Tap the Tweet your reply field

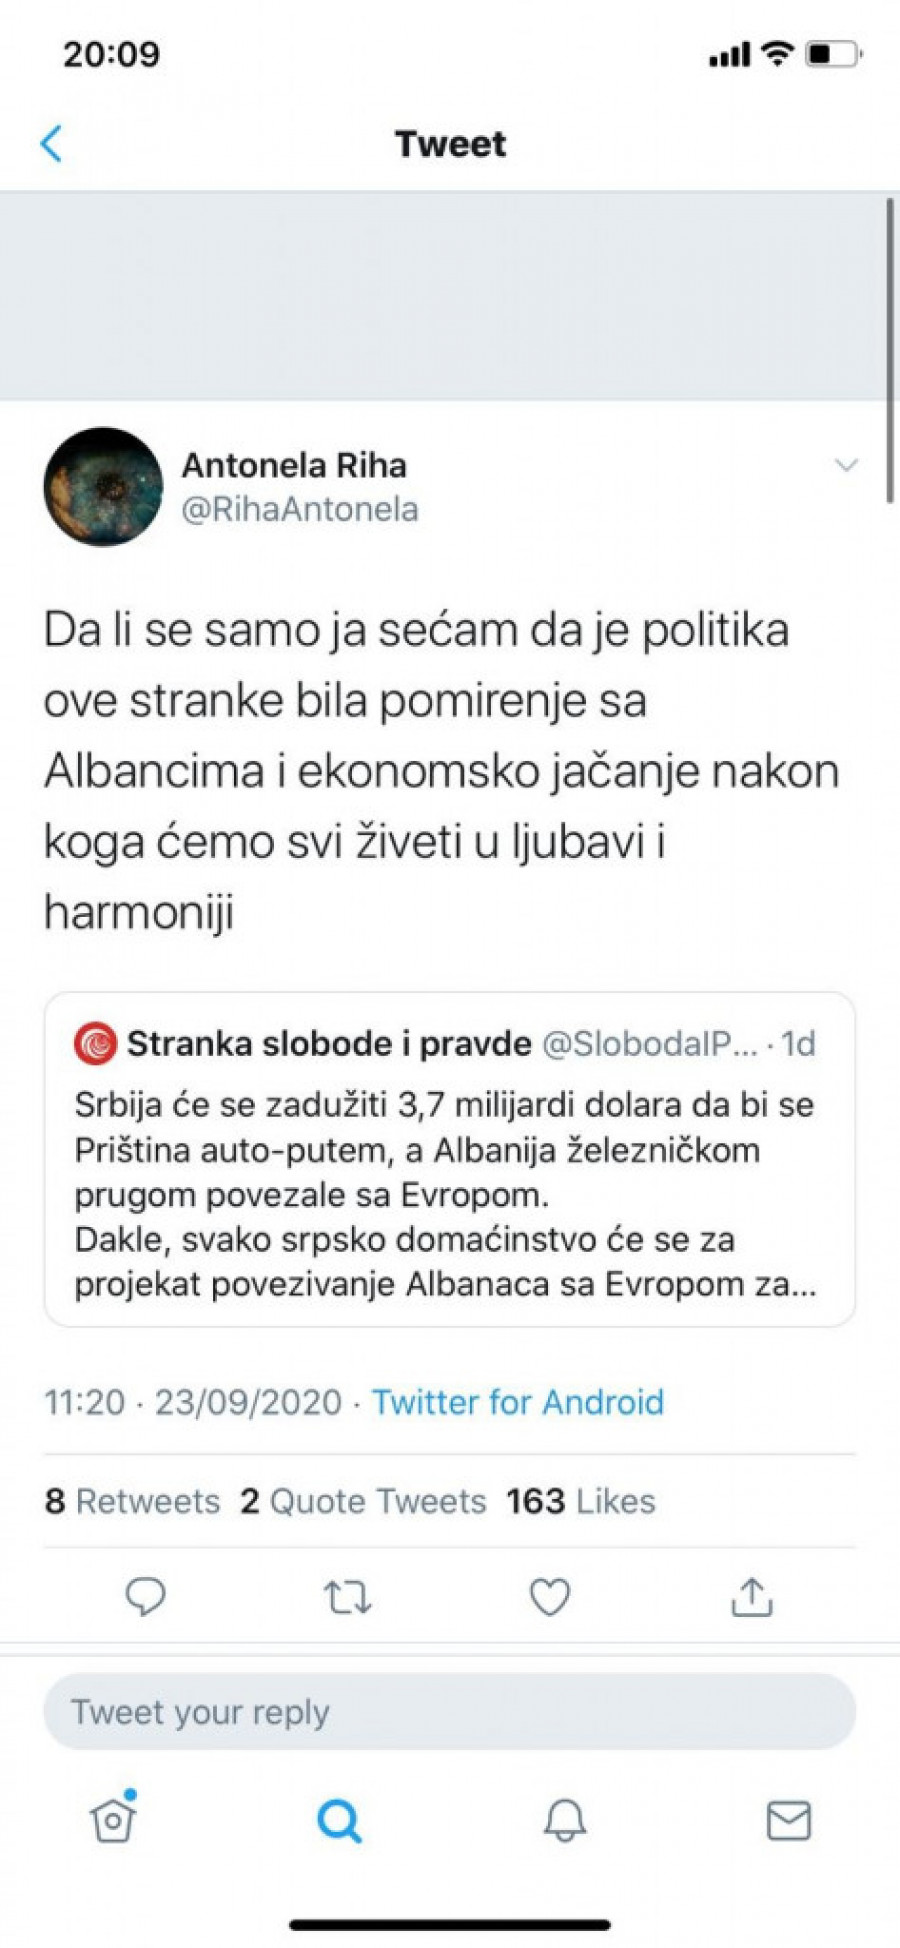tap(449, 1712)
